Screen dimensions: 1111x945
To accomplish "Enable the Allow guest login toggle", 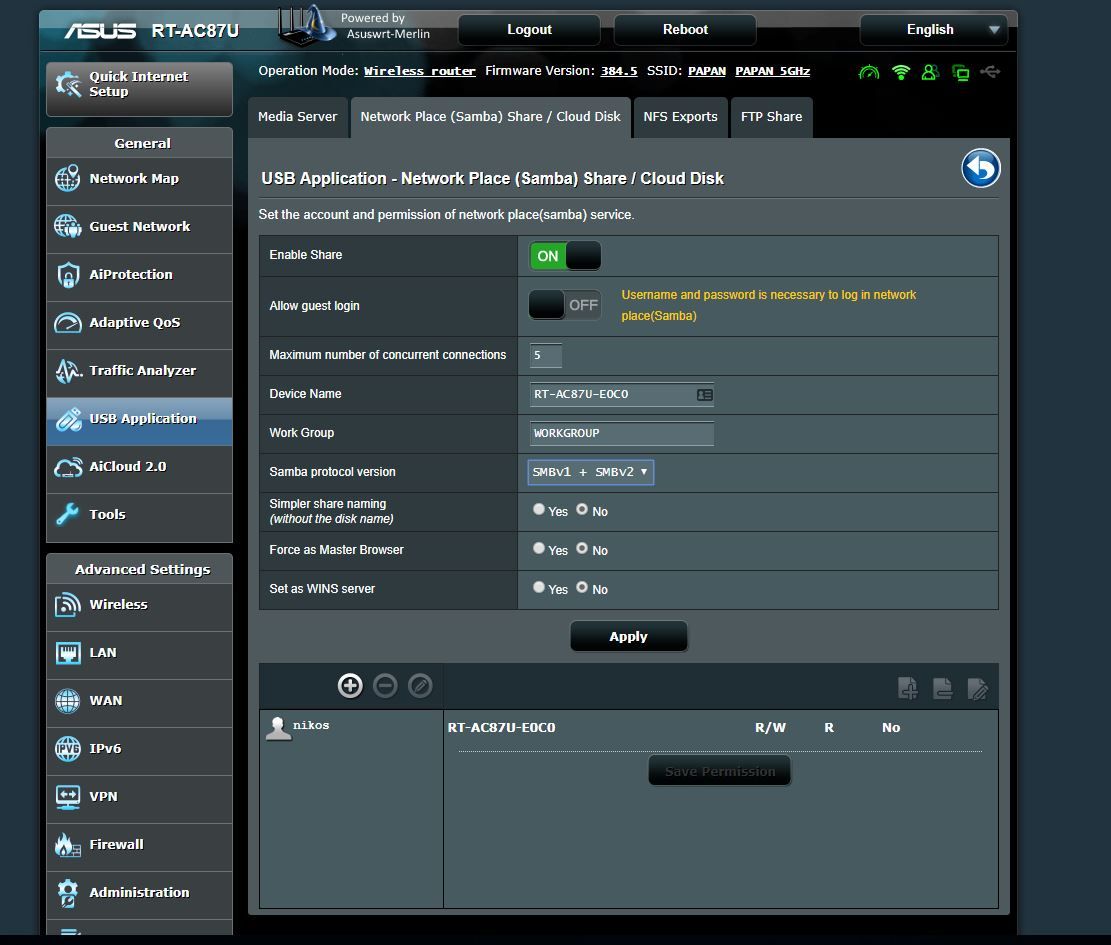I will (565, 305).
